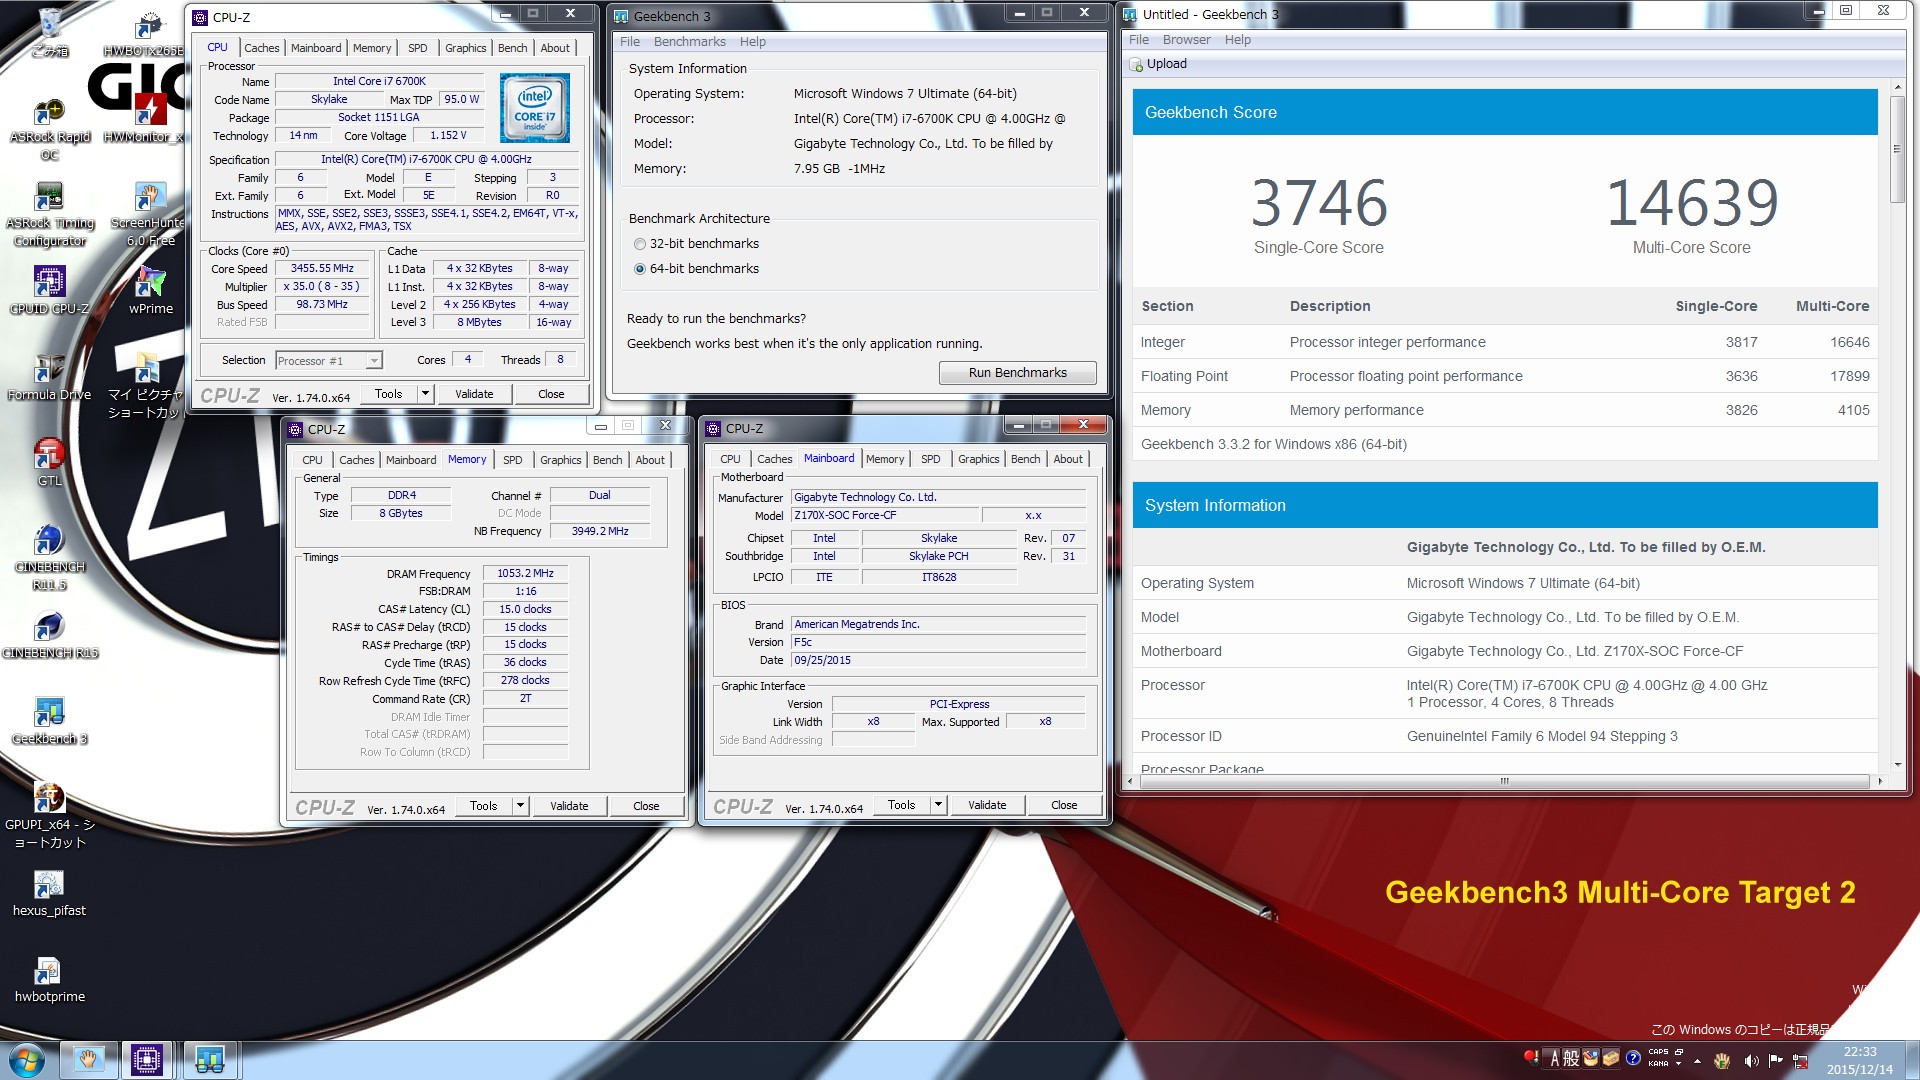Launch the wPrime desktop shortcut
Screen dimensions: 1920x1080
[x=151, y=290]
